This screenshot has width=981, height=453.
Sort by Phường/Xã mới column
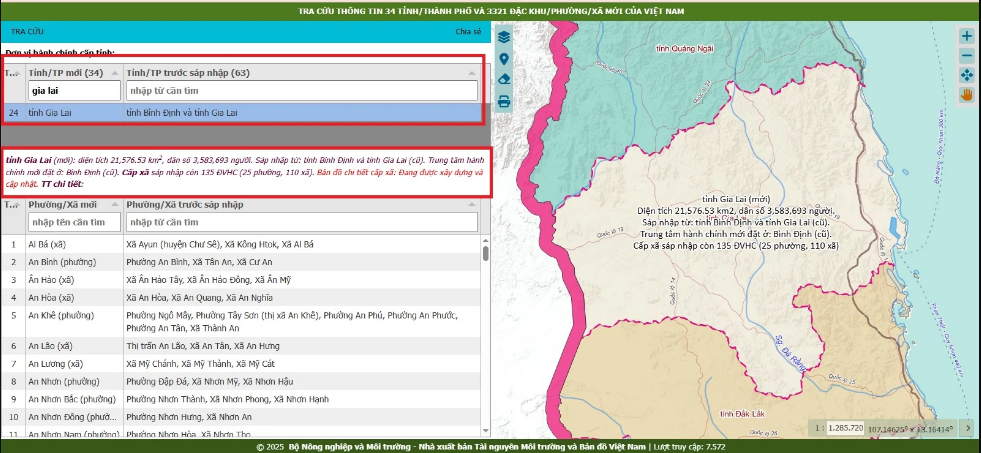click(73, 205)
